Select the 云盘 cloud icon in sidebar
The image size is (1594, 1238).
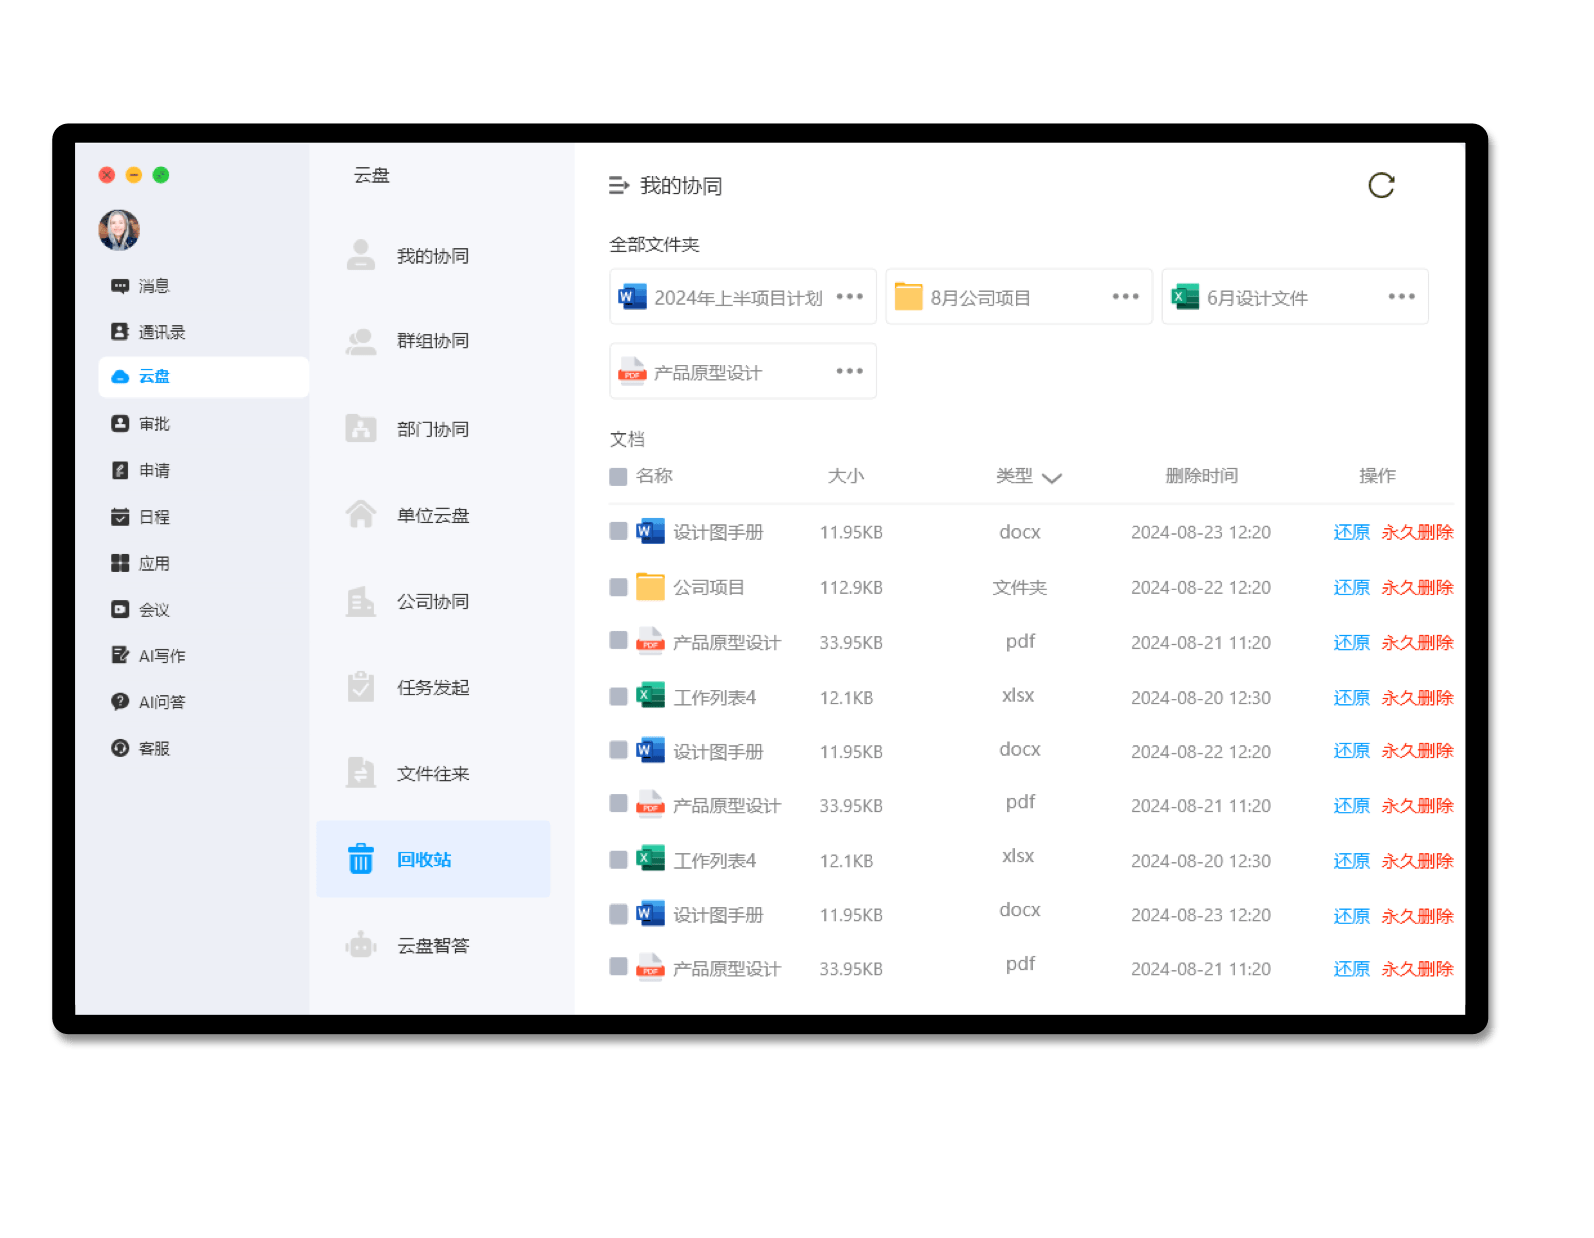tap(120, 377)
